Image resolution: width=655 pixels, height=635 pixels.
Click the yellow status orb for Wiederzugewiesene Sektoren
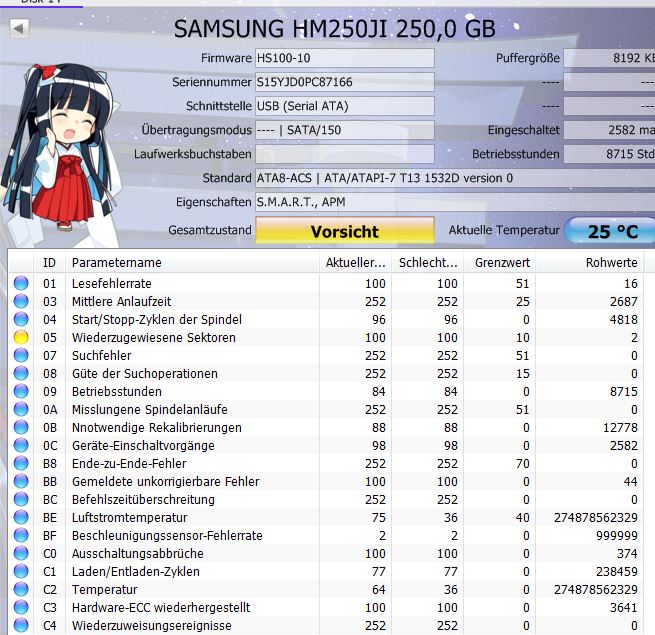coord(21,337)
